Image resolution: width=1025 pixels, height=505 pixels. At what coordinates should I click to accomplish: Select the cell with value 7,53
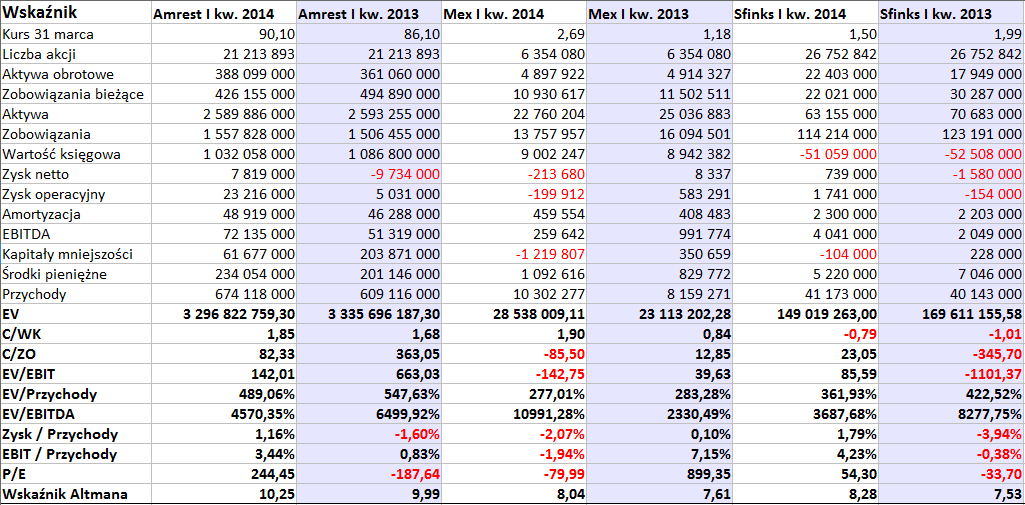coord(952,494)
